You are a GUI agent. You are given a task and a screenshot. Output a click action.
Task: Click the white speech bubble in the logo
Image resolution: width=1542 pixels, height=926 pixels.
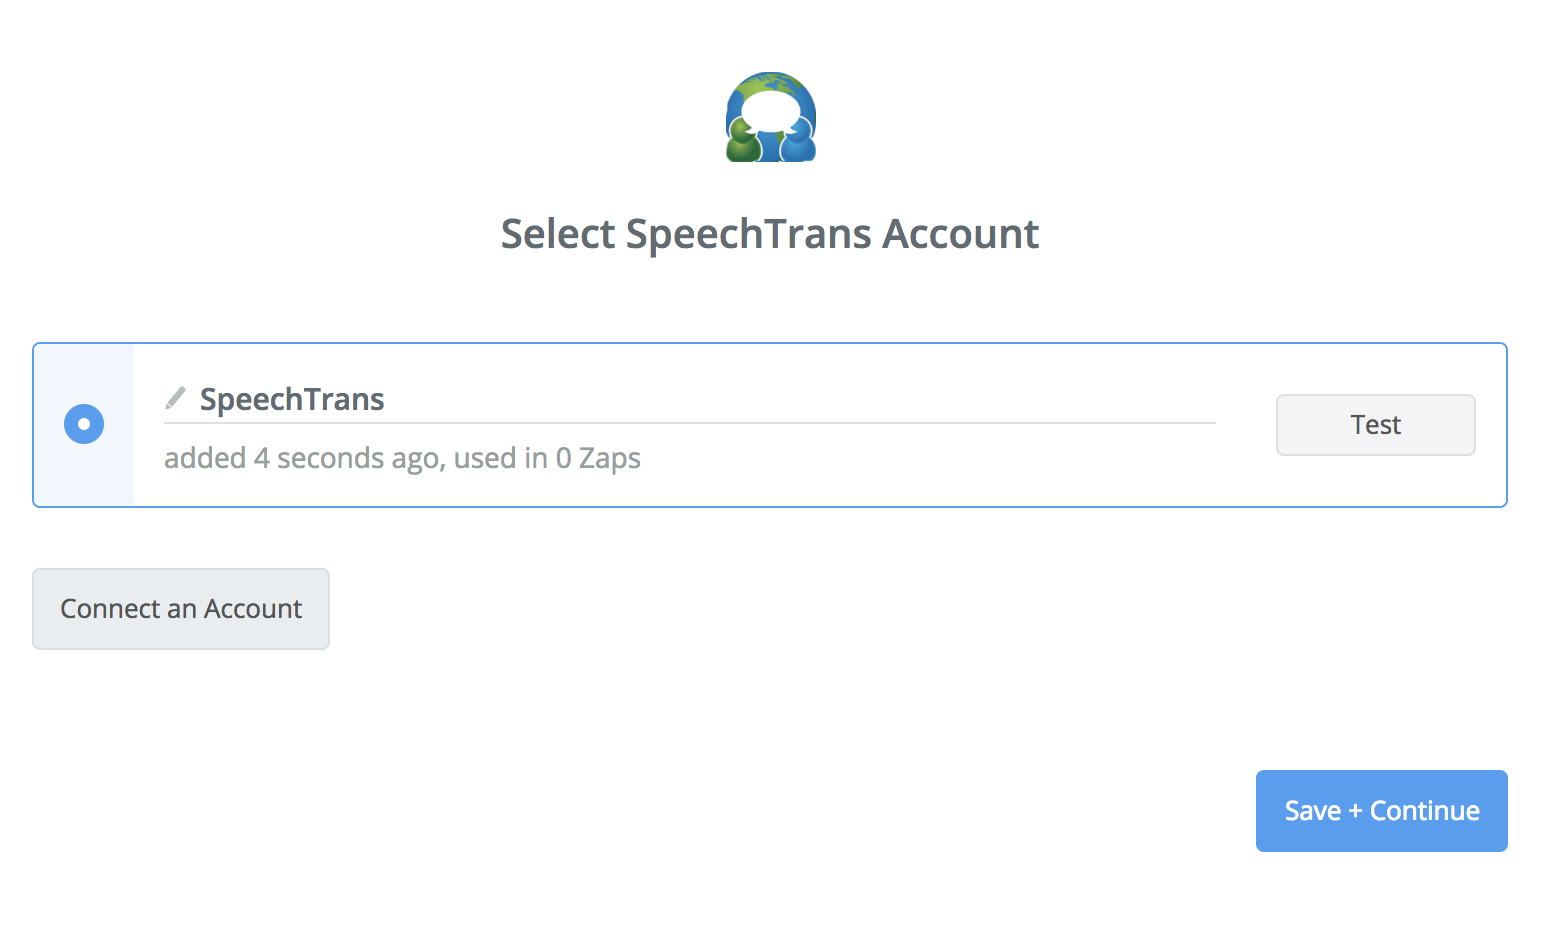click(770, 112)
